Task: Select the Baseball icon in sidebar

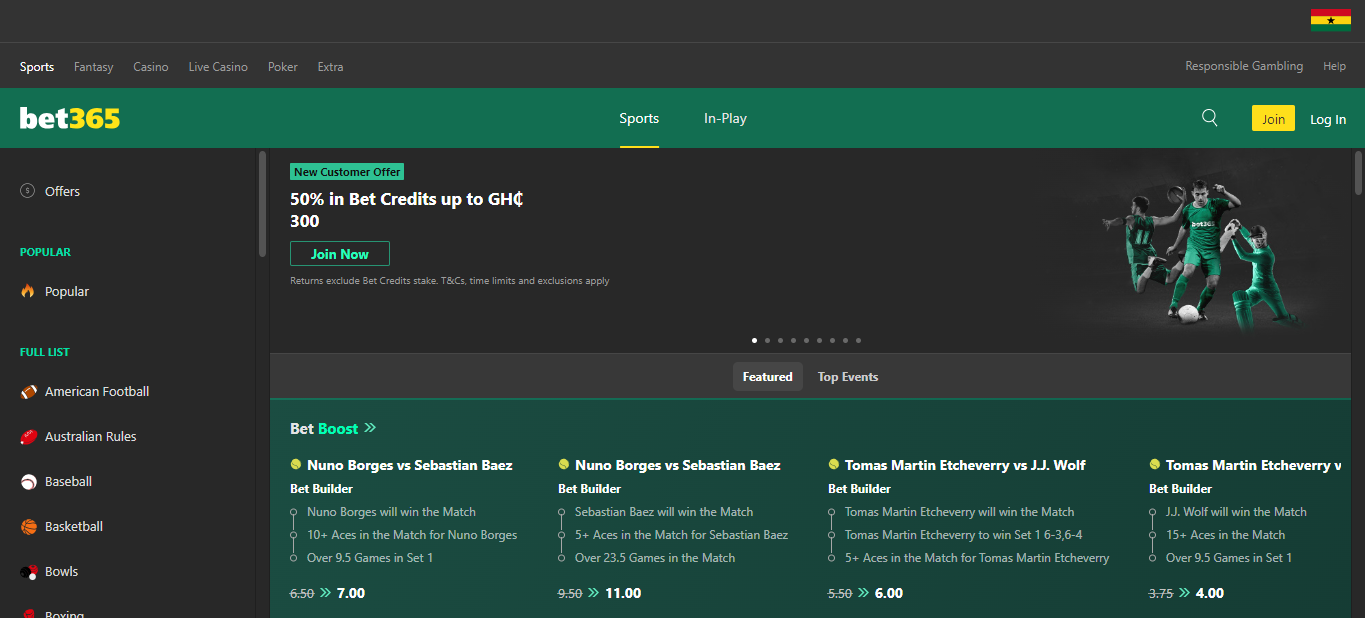Action: pos(28,482)
